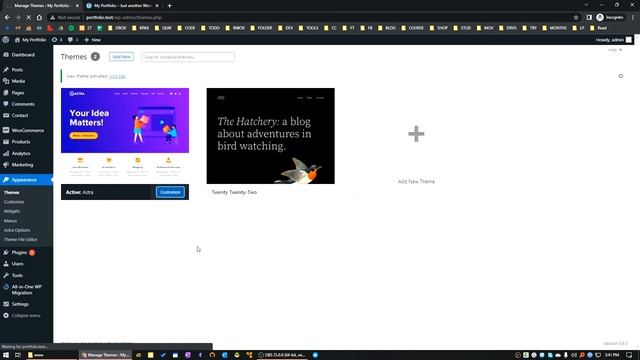
Task: Open Posts in the admin sidebar
Action: (17, 70)
